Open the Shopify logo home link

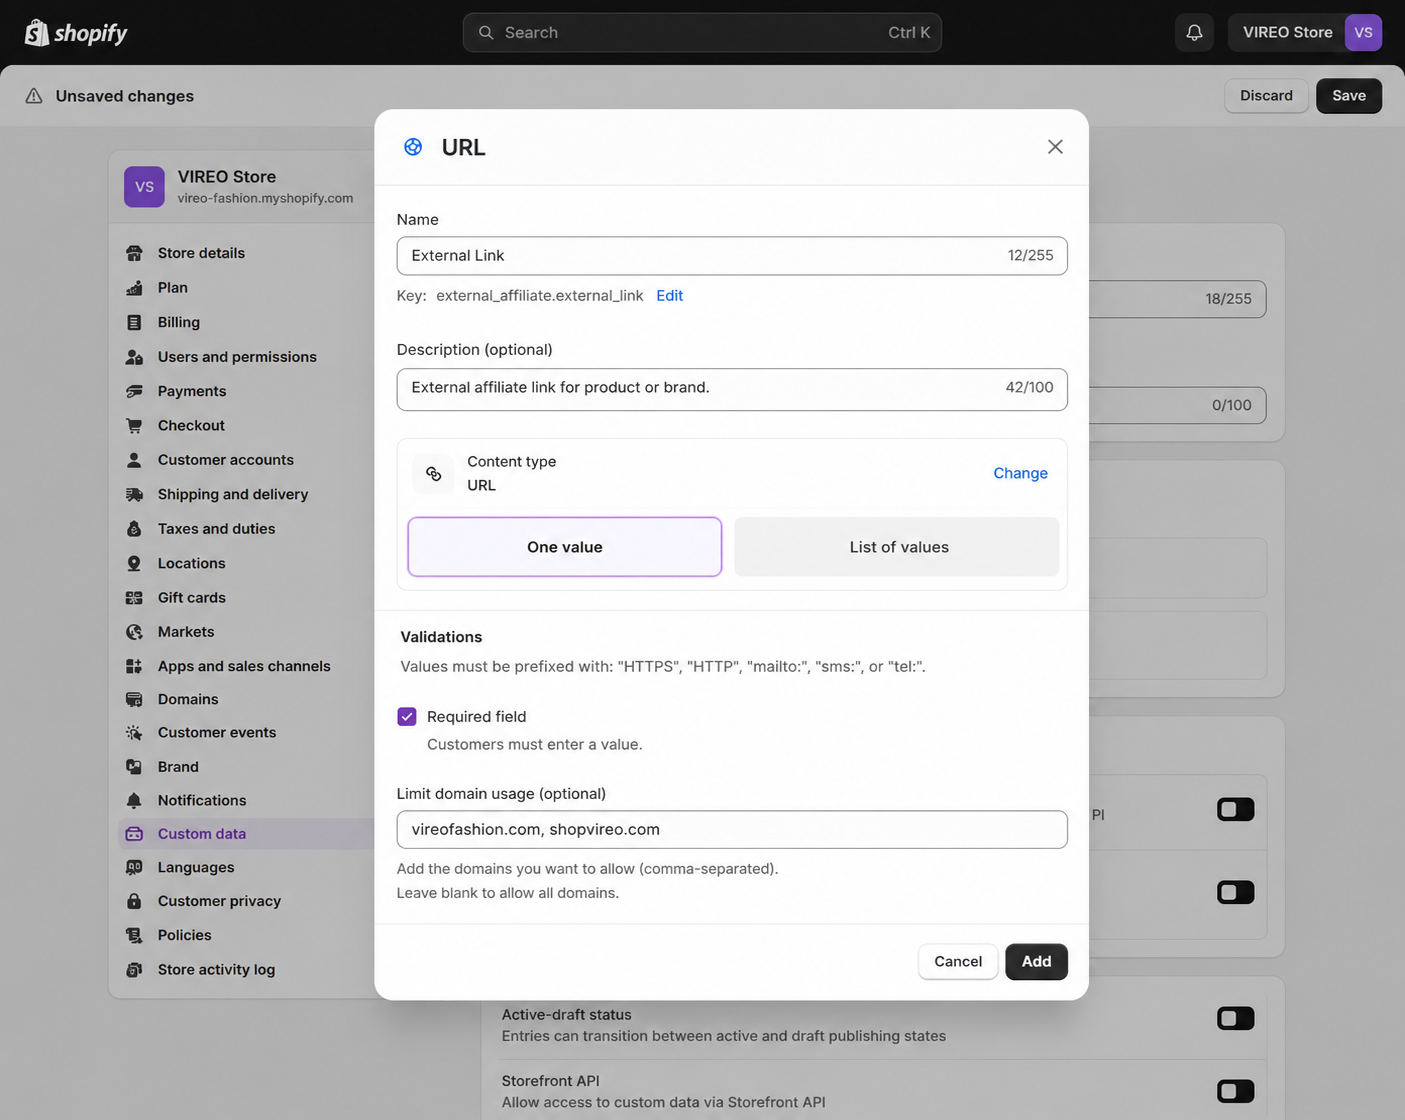[x=76, y=33]
